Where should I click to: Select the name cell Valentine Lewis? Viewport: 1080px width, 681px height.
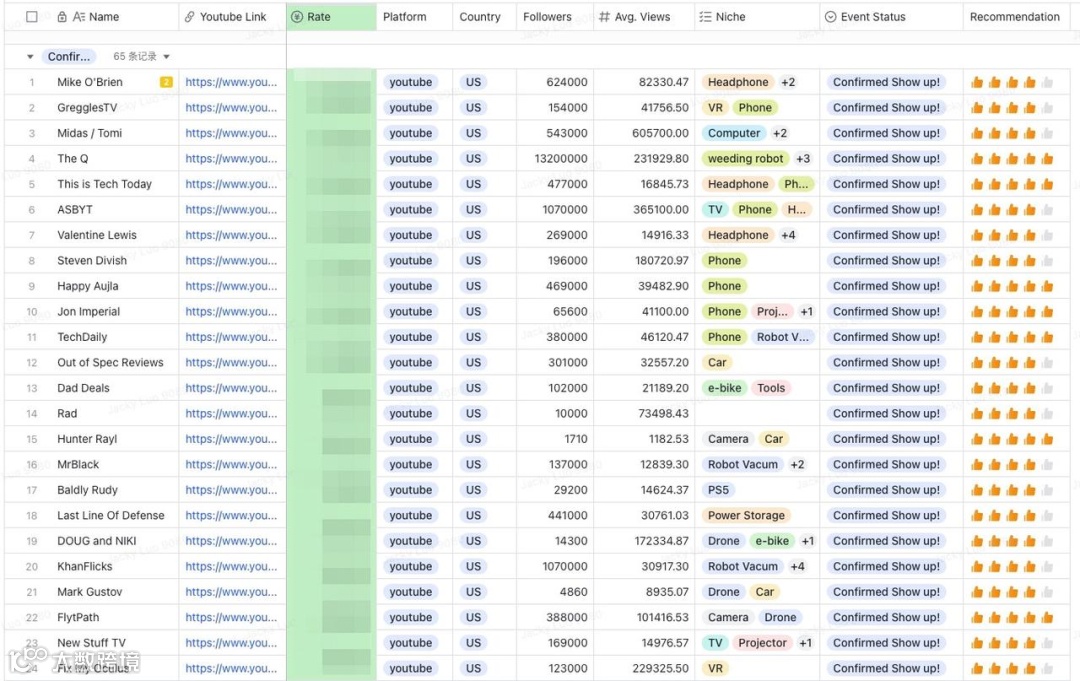[96, 235]
